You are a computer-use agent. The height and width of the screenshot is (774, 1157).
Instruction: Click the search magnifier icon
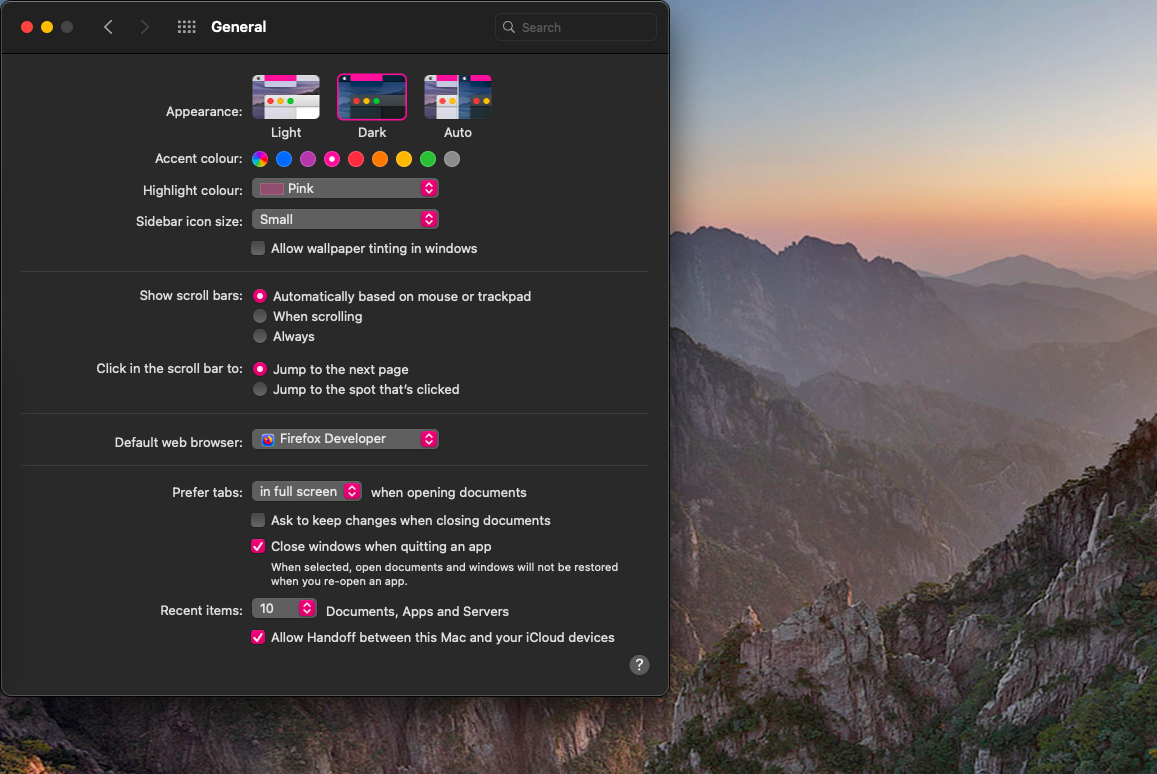click(x=509, y=27)
